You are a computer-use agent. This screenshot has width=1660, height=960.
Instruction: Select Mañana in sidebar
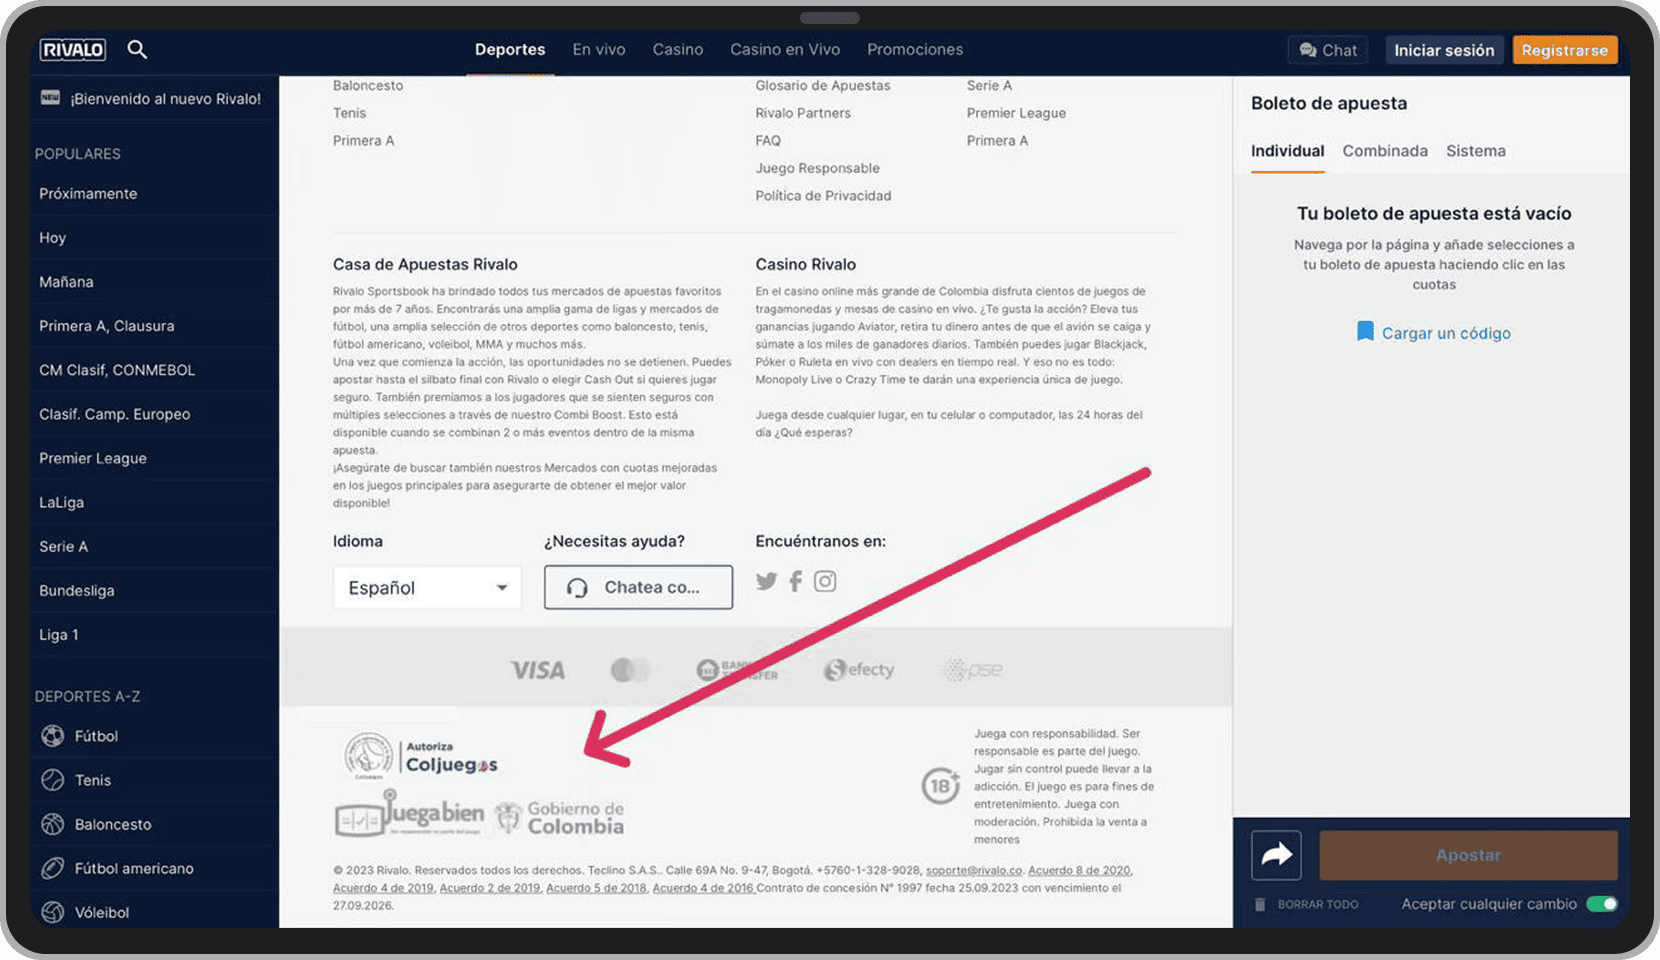tap(153, 281)
